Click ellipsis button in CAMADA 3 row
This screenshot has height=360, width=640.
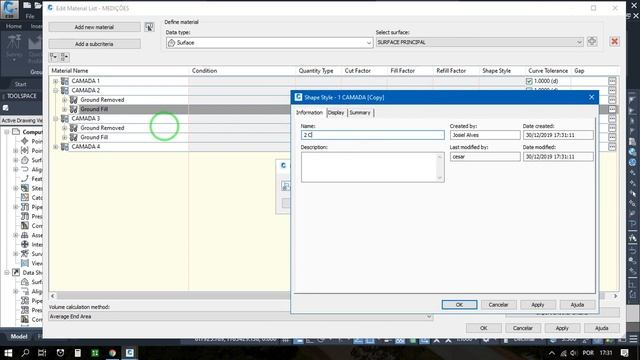pos(612,118)
